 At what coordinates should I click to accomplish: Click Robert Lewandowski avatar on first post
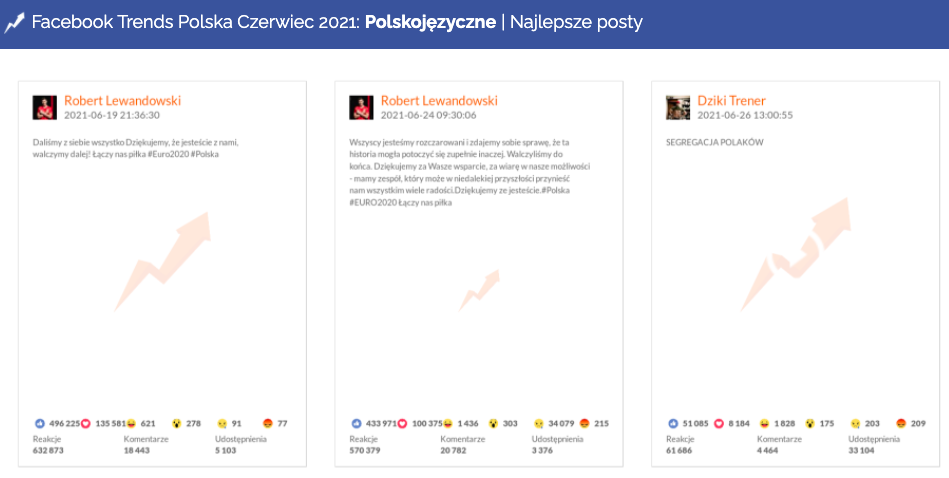[45, 107]
